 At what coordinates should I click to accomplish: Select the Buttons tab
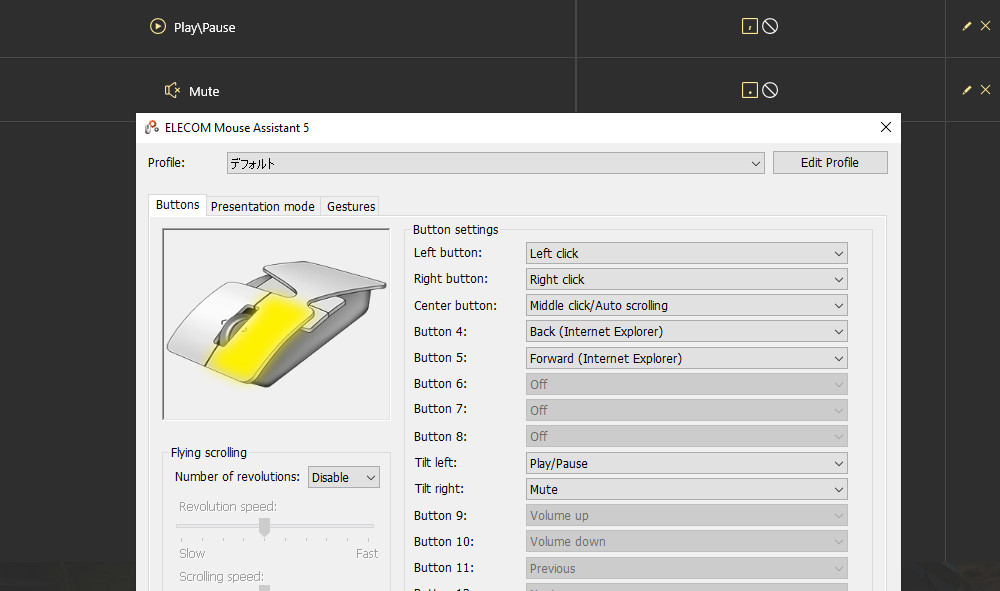[177, 205]
